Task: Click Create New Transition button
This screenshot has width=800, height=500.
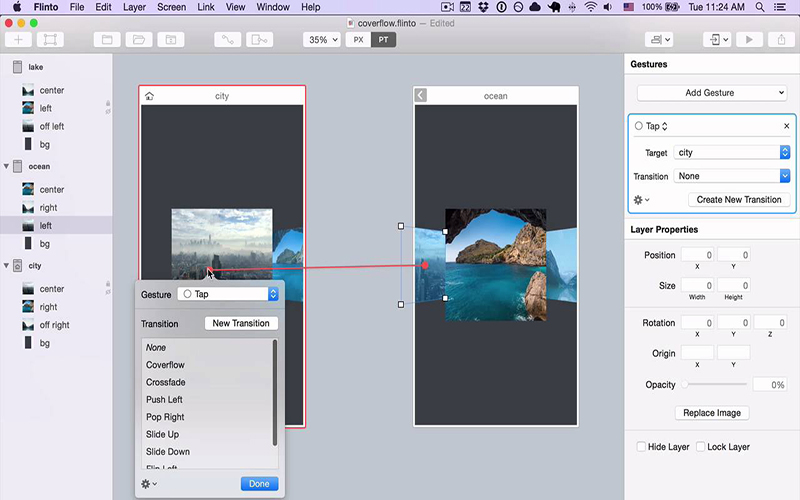Action: click(x=739, y=200)
